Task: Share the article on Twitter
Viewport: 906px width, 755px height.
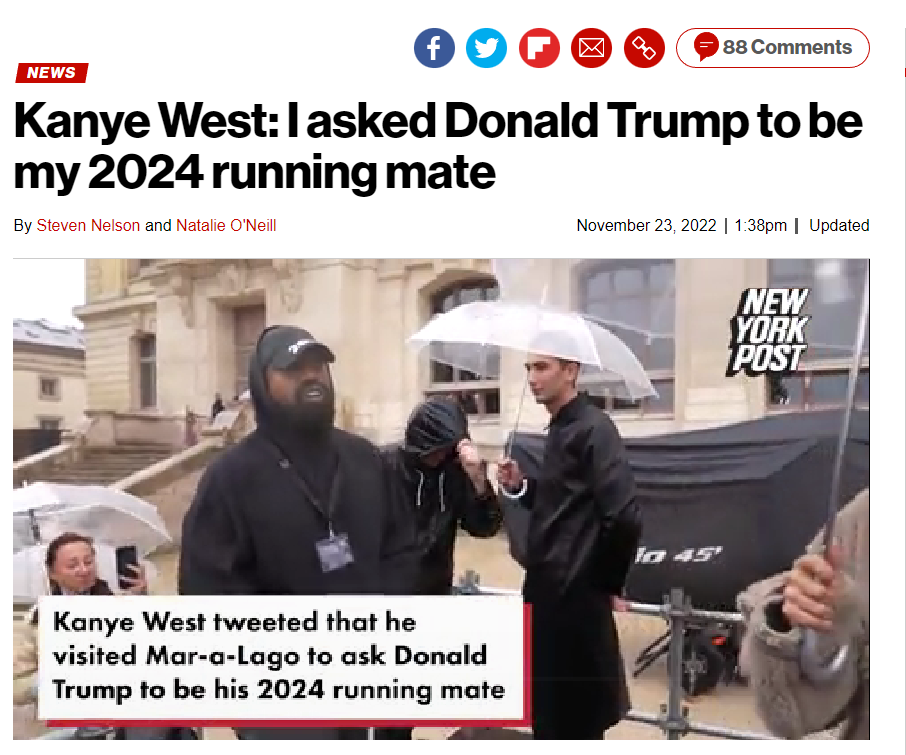Action: click(x=487, y=48)
